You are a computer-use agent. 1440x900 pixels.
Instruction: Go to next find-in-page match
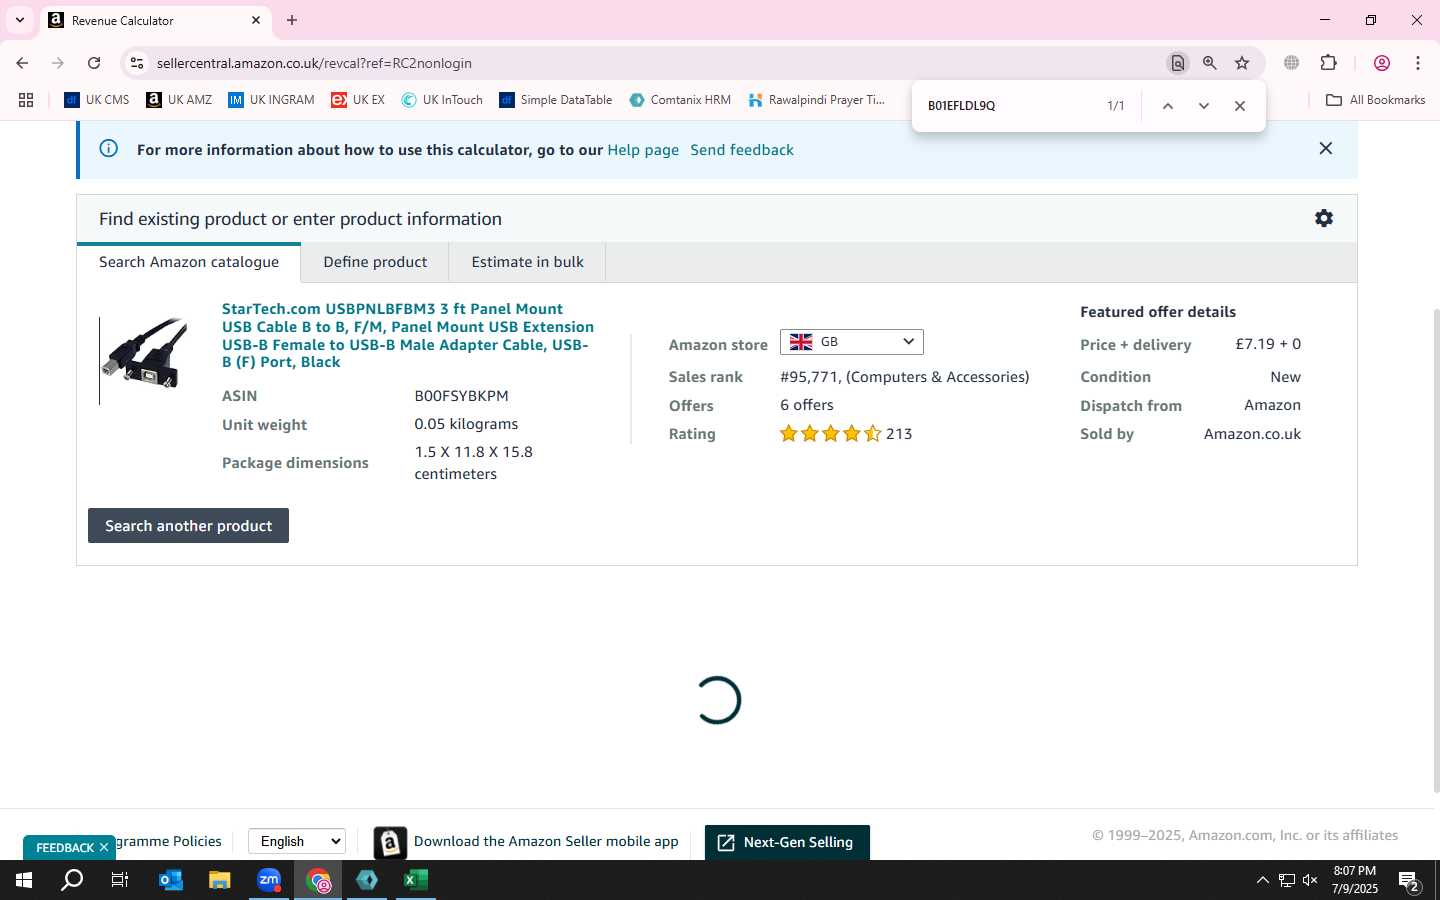[1204, 106]
